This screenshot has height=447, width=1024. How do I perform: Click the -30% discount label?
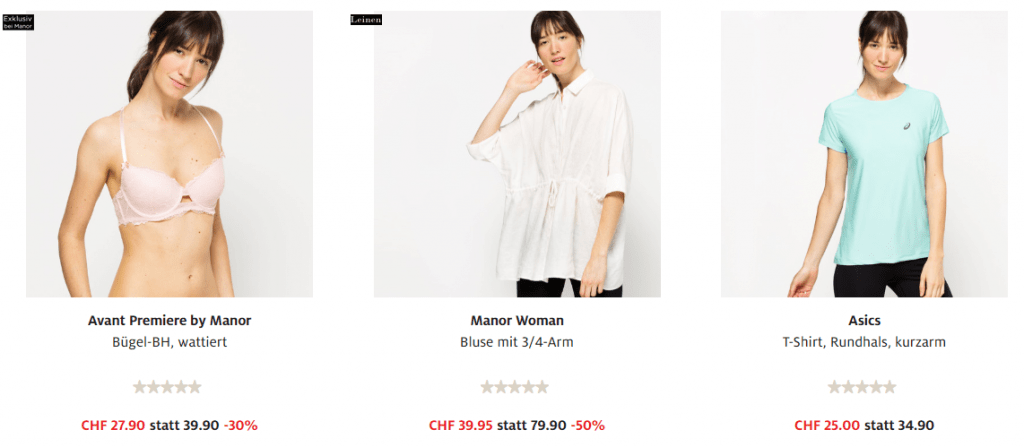click(241, 425)
